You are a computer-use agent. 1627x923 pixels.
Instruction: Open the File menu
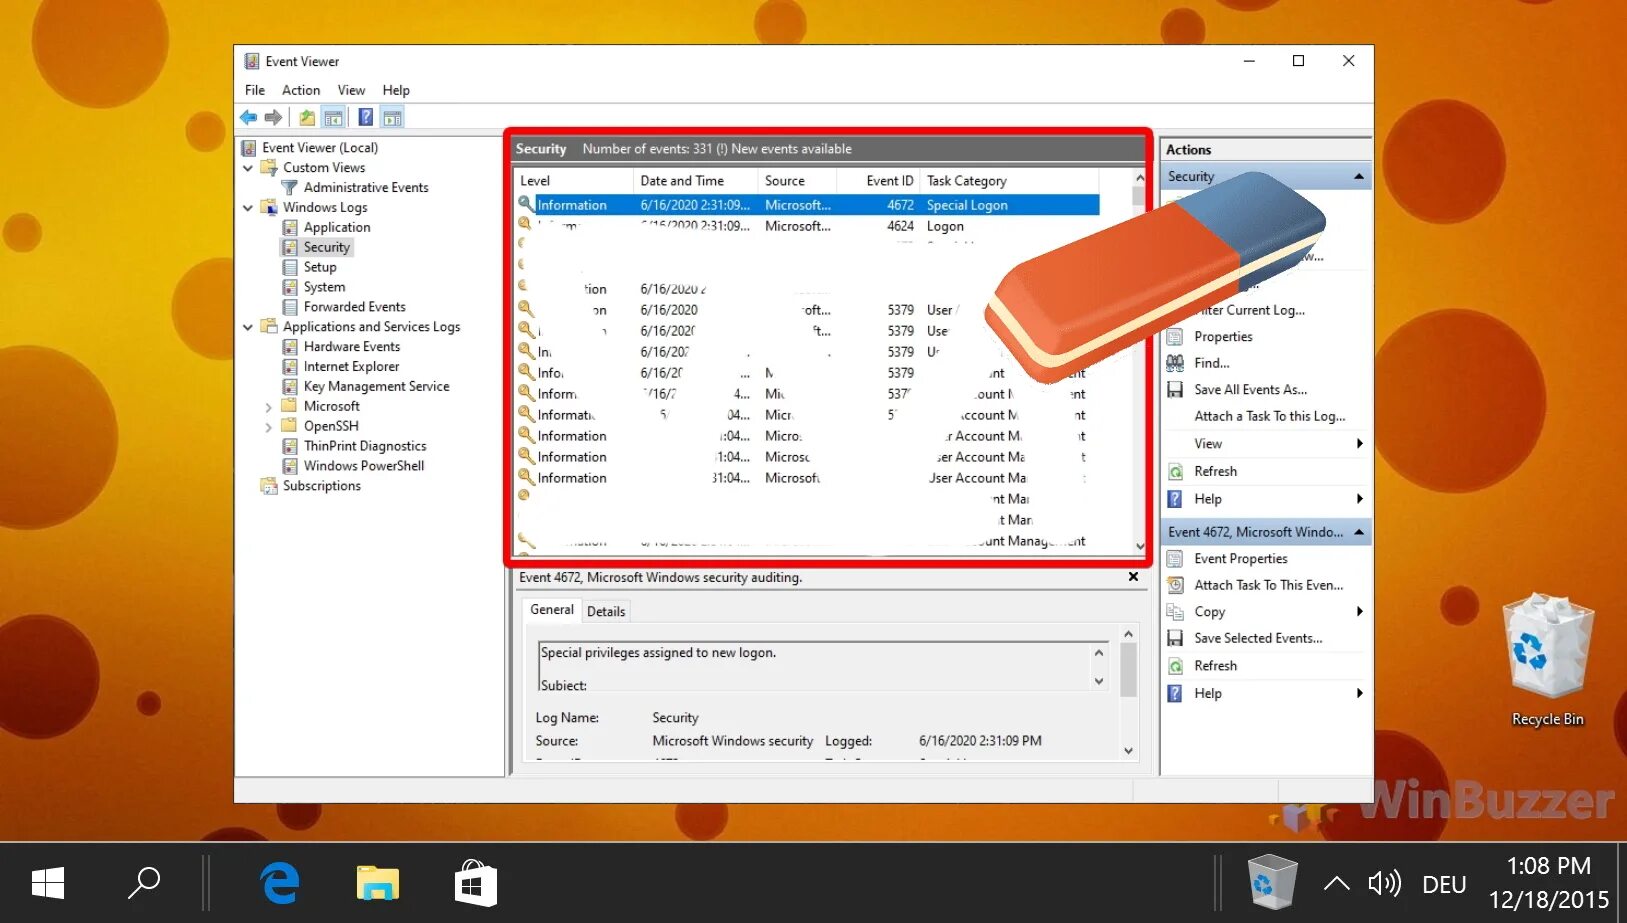tap(255, 90)
